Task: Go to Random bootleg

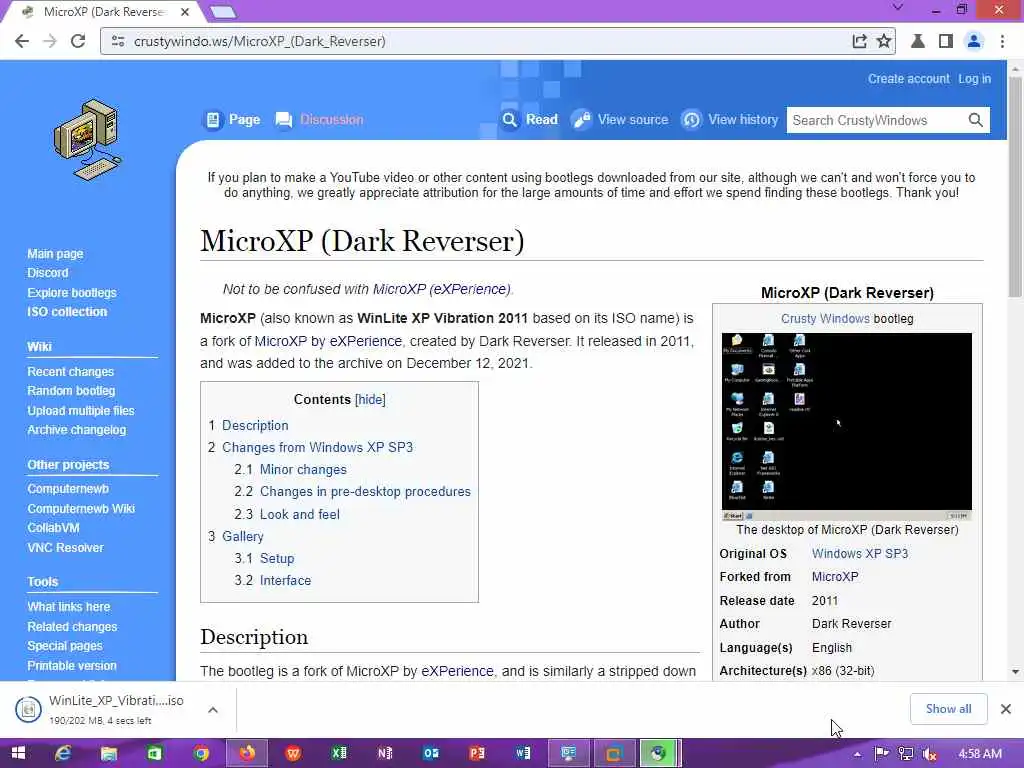Action: [71, 391]
